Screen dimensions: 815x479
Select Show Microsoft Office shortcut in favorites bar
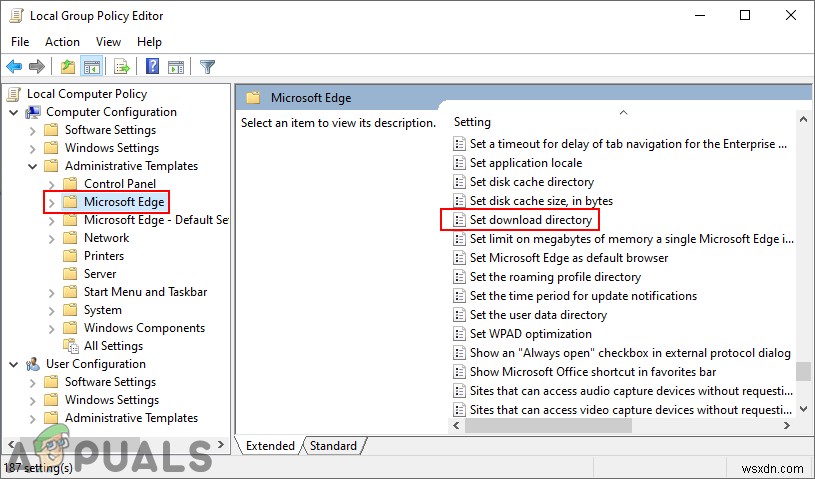point(593,371)
